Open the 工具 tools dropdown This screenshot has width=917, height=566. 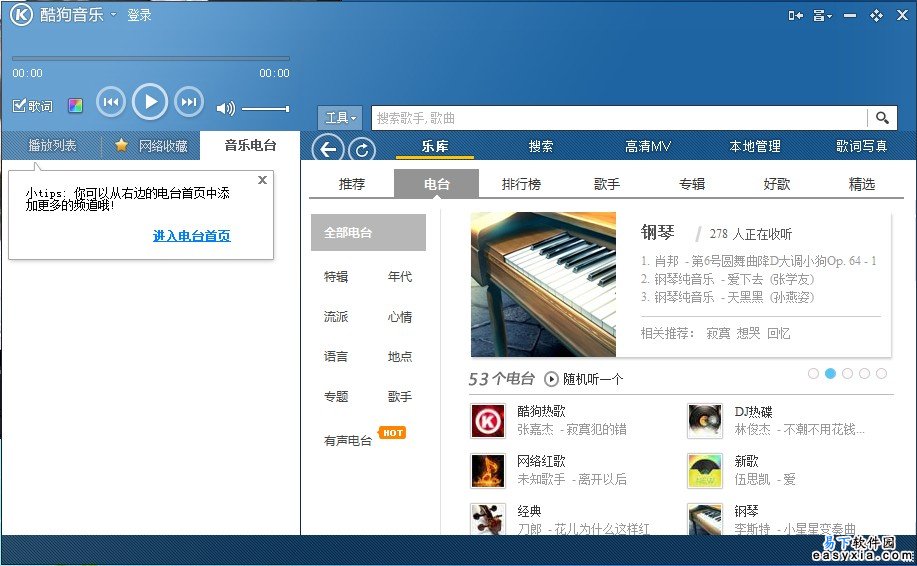(340, 118)
